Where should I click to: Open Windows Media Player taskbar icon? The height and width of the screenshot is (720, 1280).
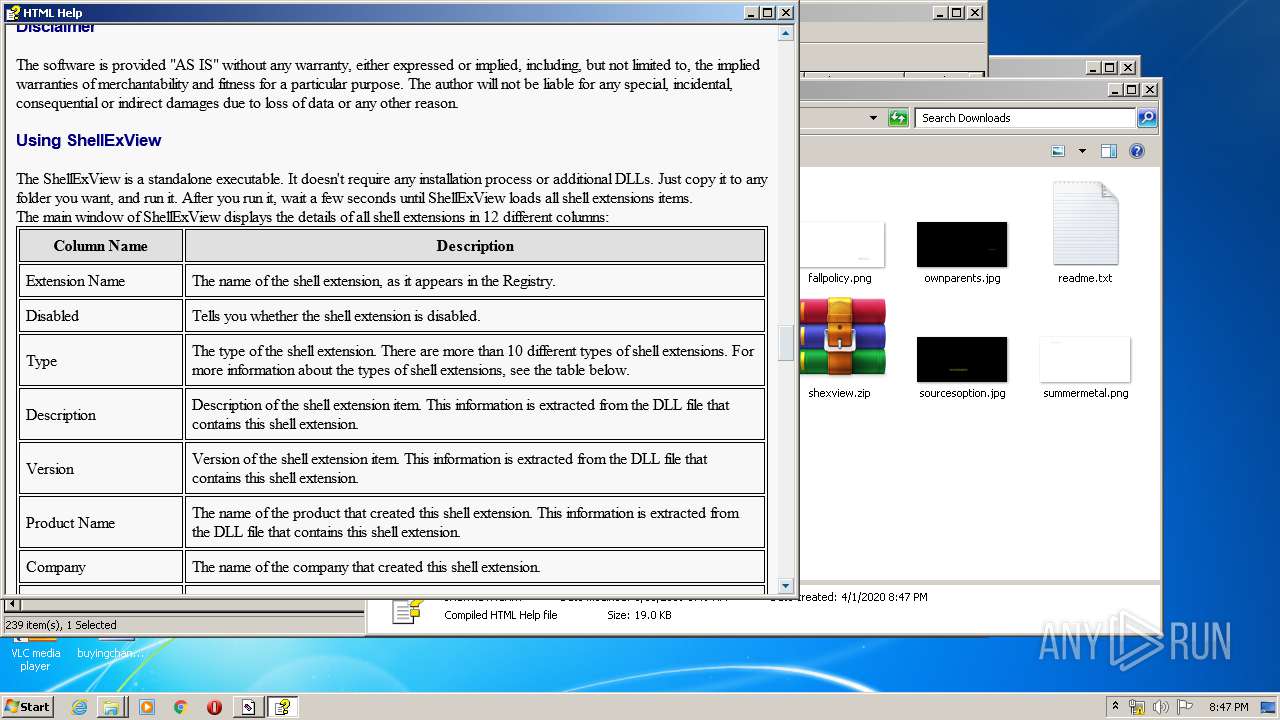147,707
